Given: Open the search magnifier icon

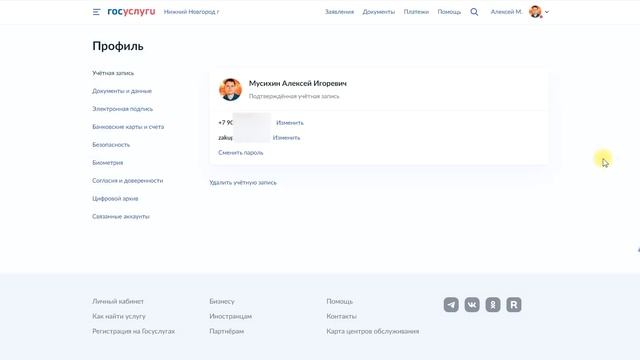Looking at the screenshot, I should pyautogui.click(x=474, y=12).
